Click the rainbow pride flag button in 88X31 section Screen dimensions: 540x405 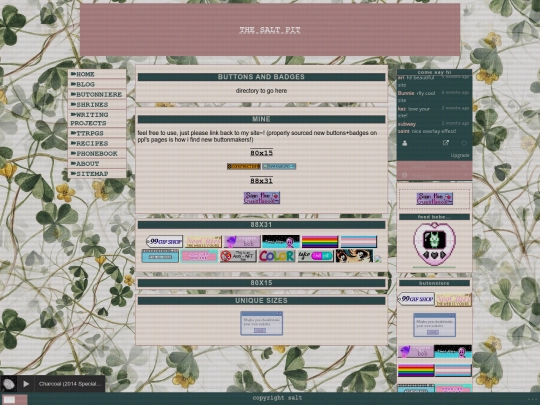[320, 241]
